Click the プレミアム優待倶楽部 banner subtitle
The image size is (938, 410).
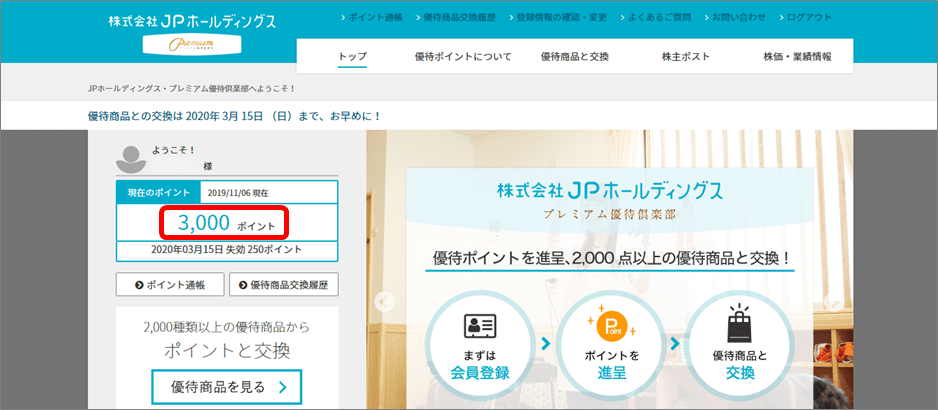(x=610, y=214)
